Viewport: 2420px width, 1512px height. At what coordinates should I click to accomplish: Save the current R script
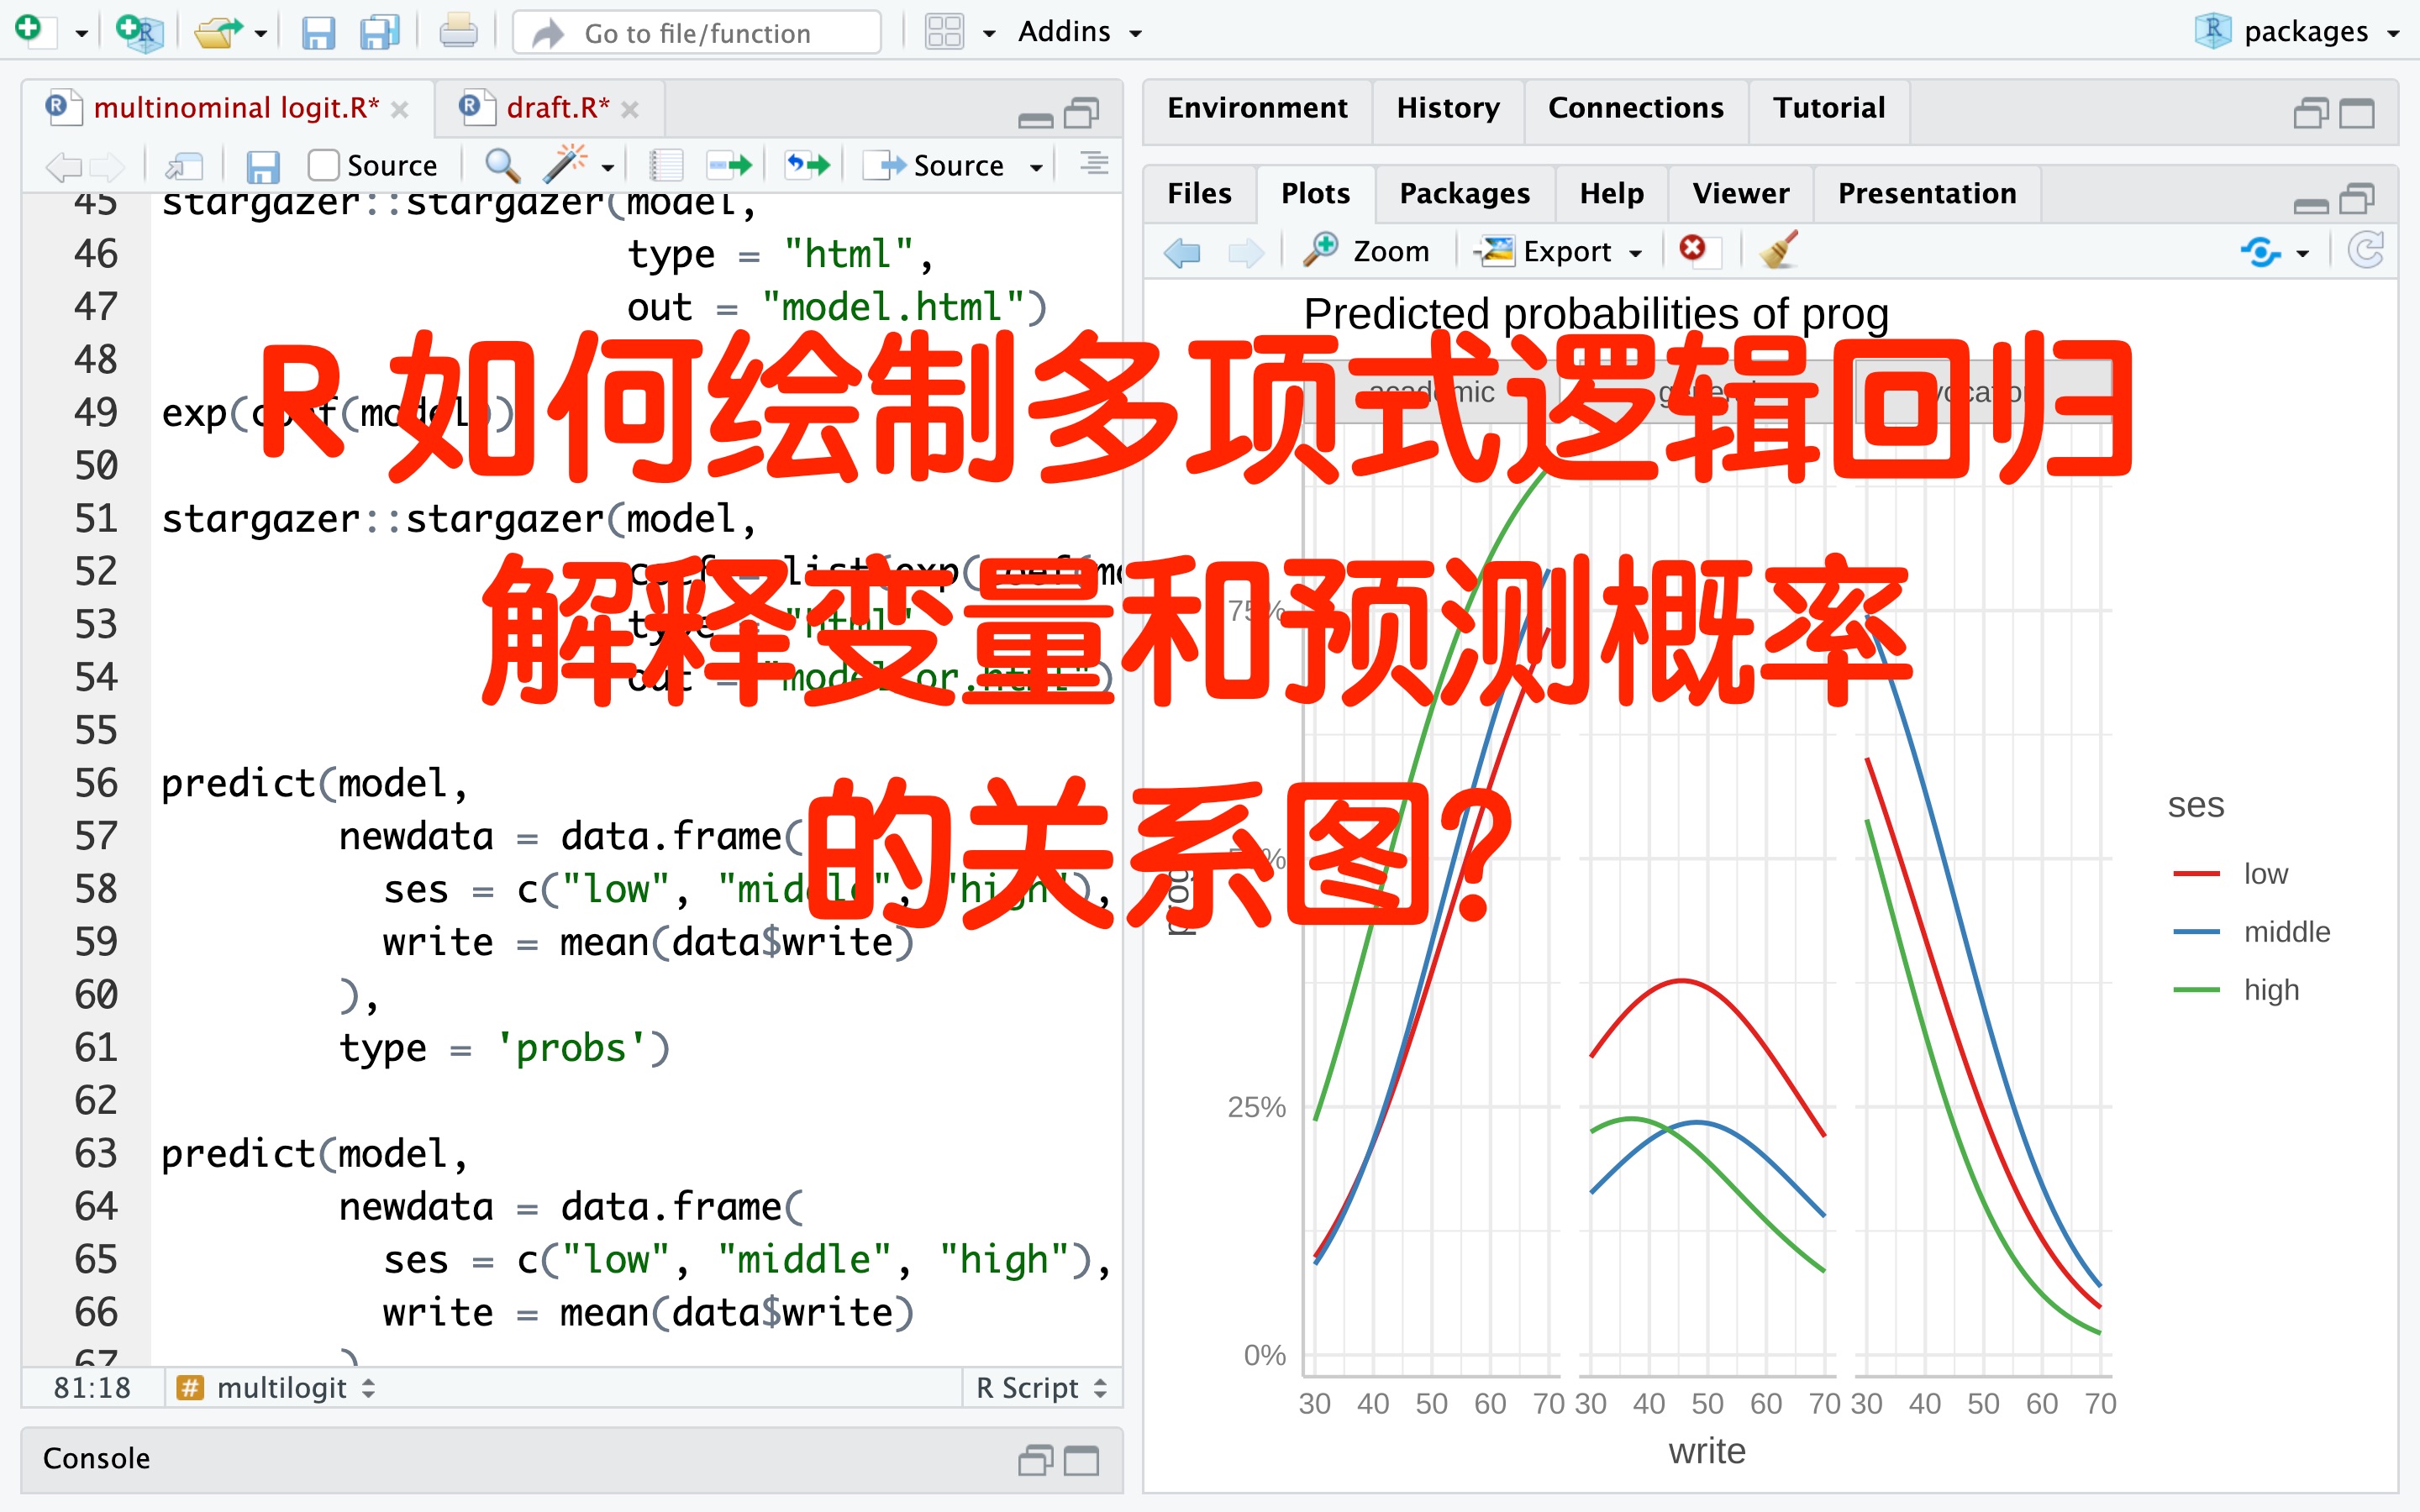[319, 31]
